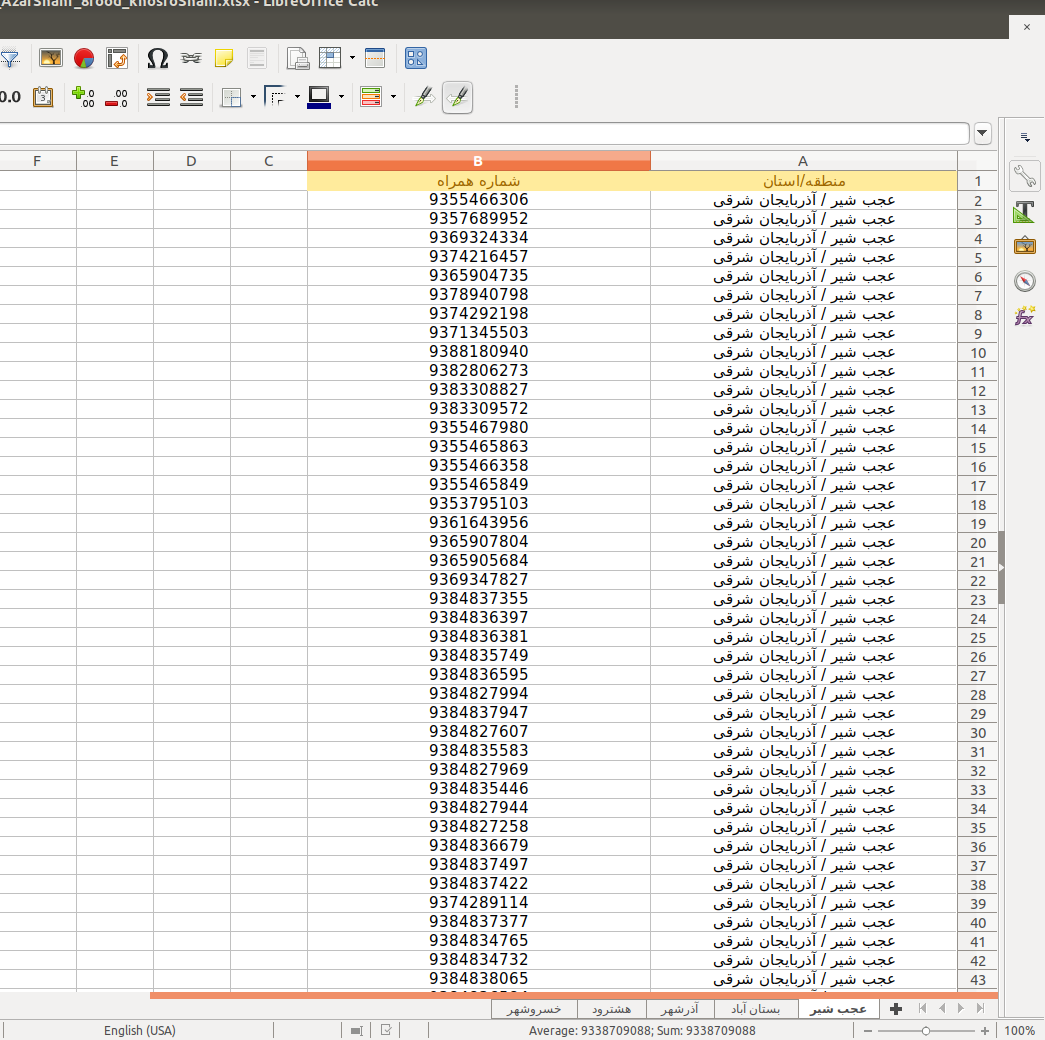Open the border style dropdown arrow
This screenshot has height=1040, width=1045.
click(x=297, y=97)
